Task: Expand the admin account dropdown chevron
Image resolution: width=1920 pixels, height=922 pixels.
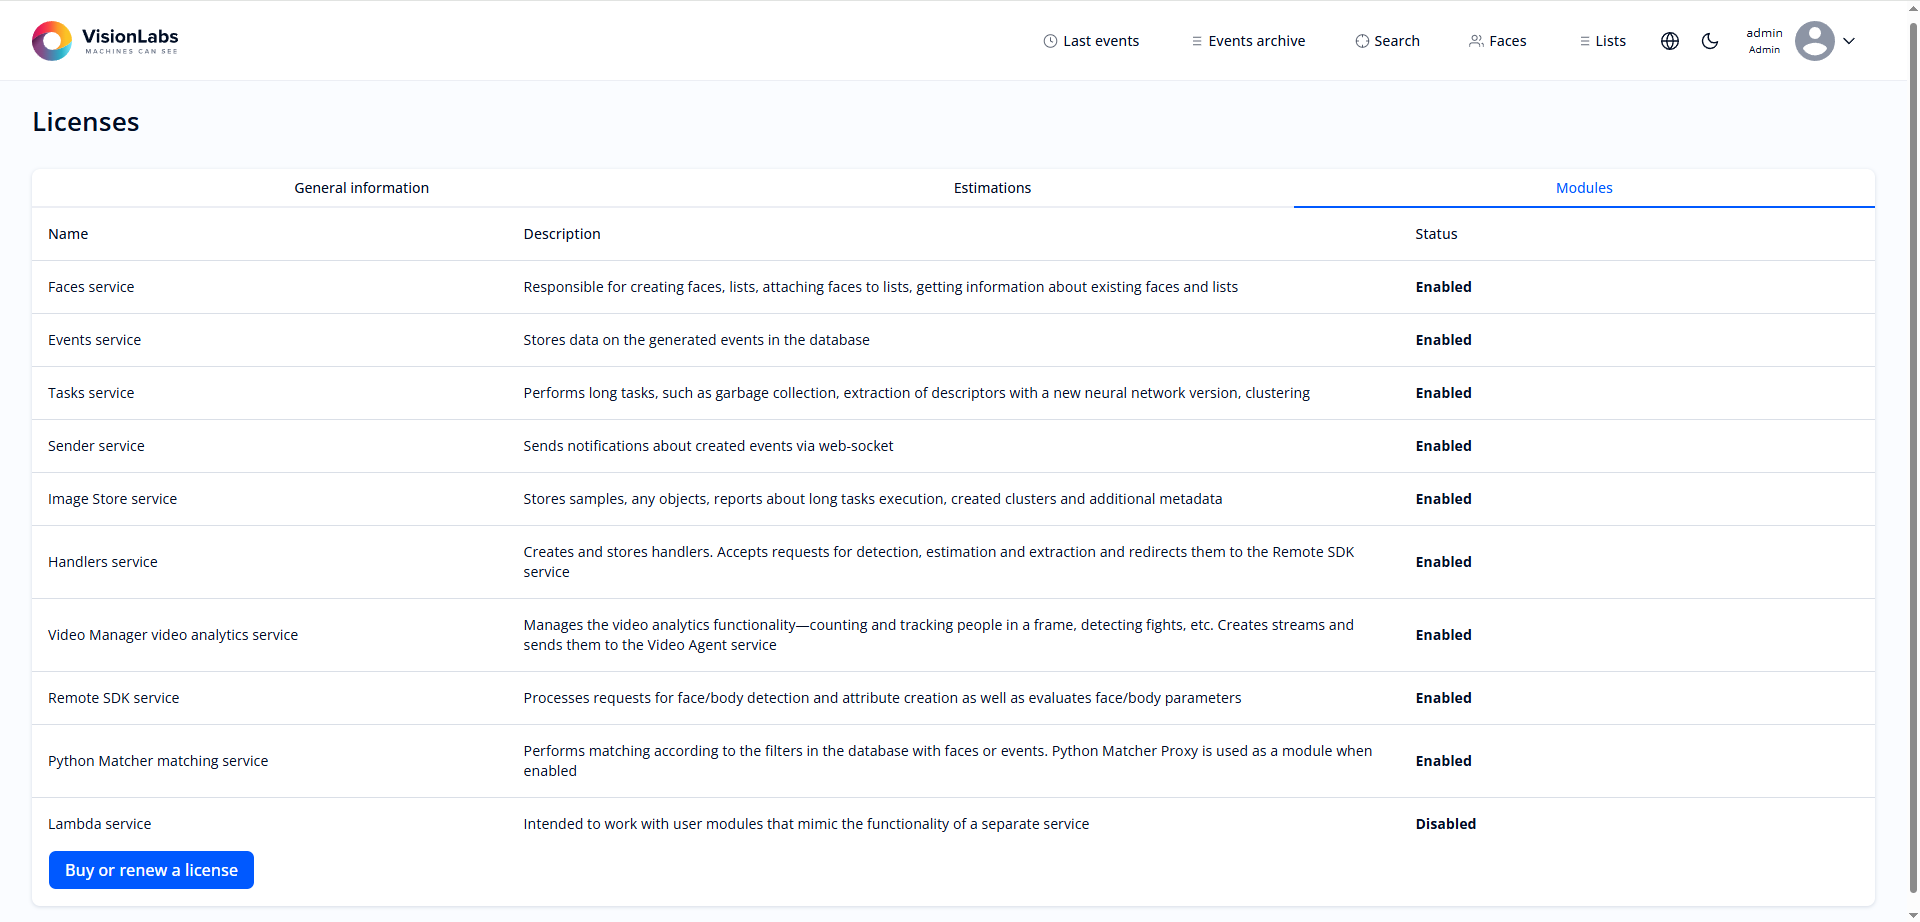Action: 1849,41
